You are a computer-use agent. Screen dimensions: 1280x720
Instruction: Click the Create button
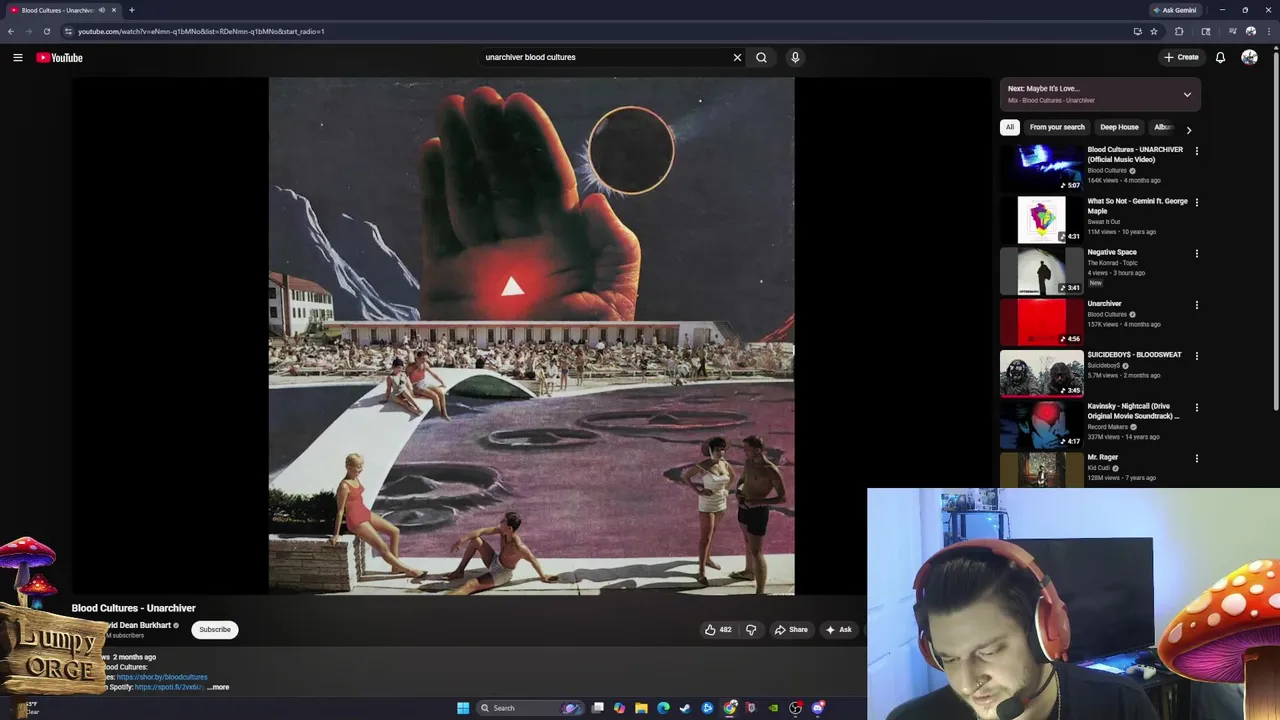point(1181,57)
